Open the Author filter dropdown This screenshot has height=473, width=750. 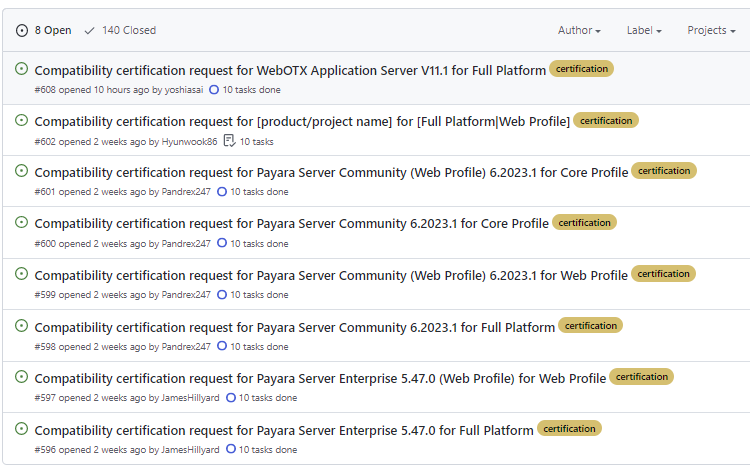tap(579, 30)
